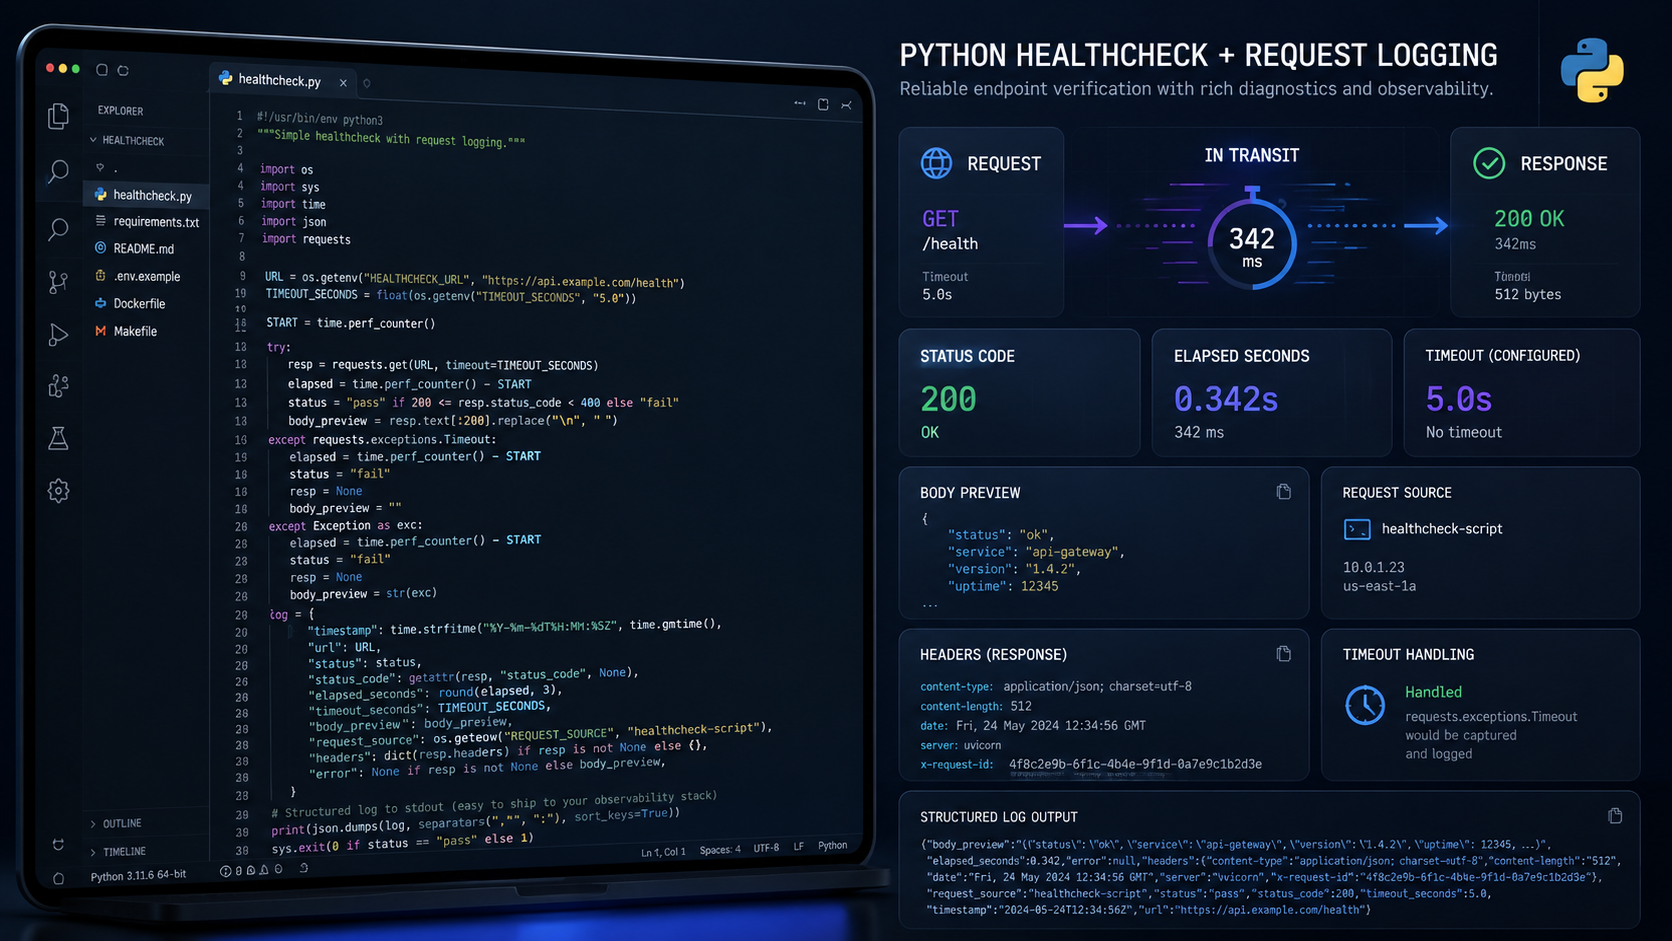Click 'No timeout' under Timeout (Configured)
Viewport: 1672px width, 941px height.
1464,432
